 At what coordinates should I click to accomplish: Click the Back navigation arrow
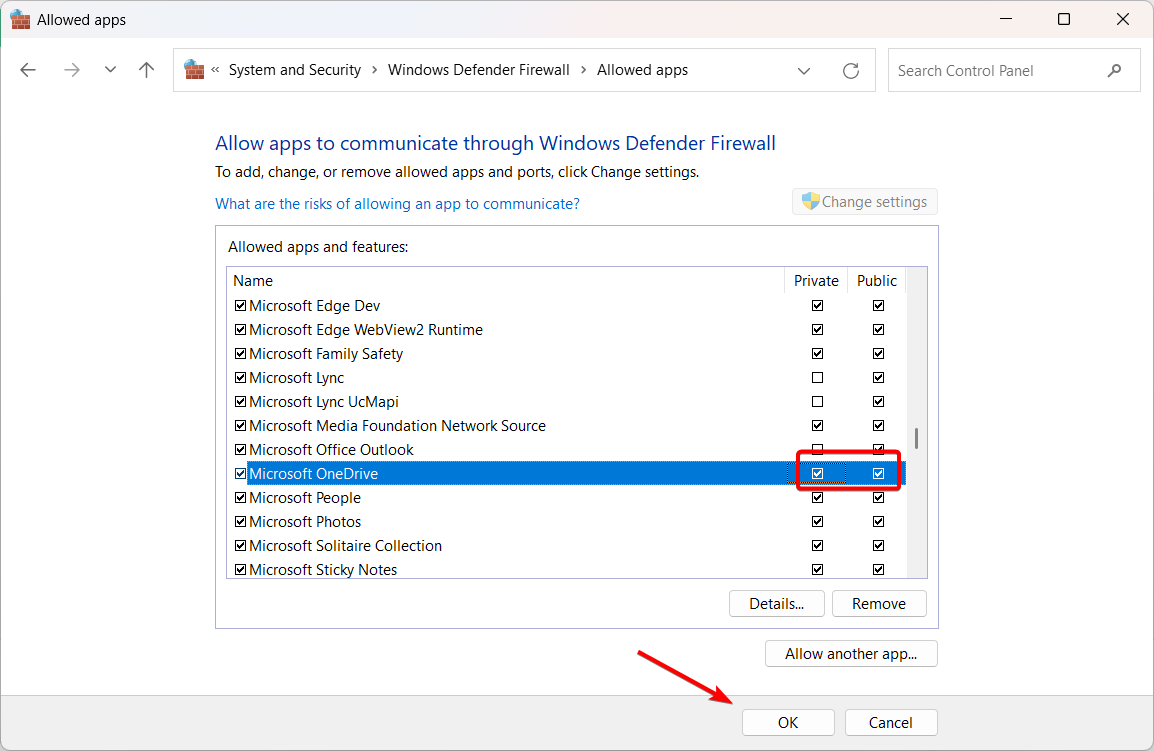tap(28, 70)
